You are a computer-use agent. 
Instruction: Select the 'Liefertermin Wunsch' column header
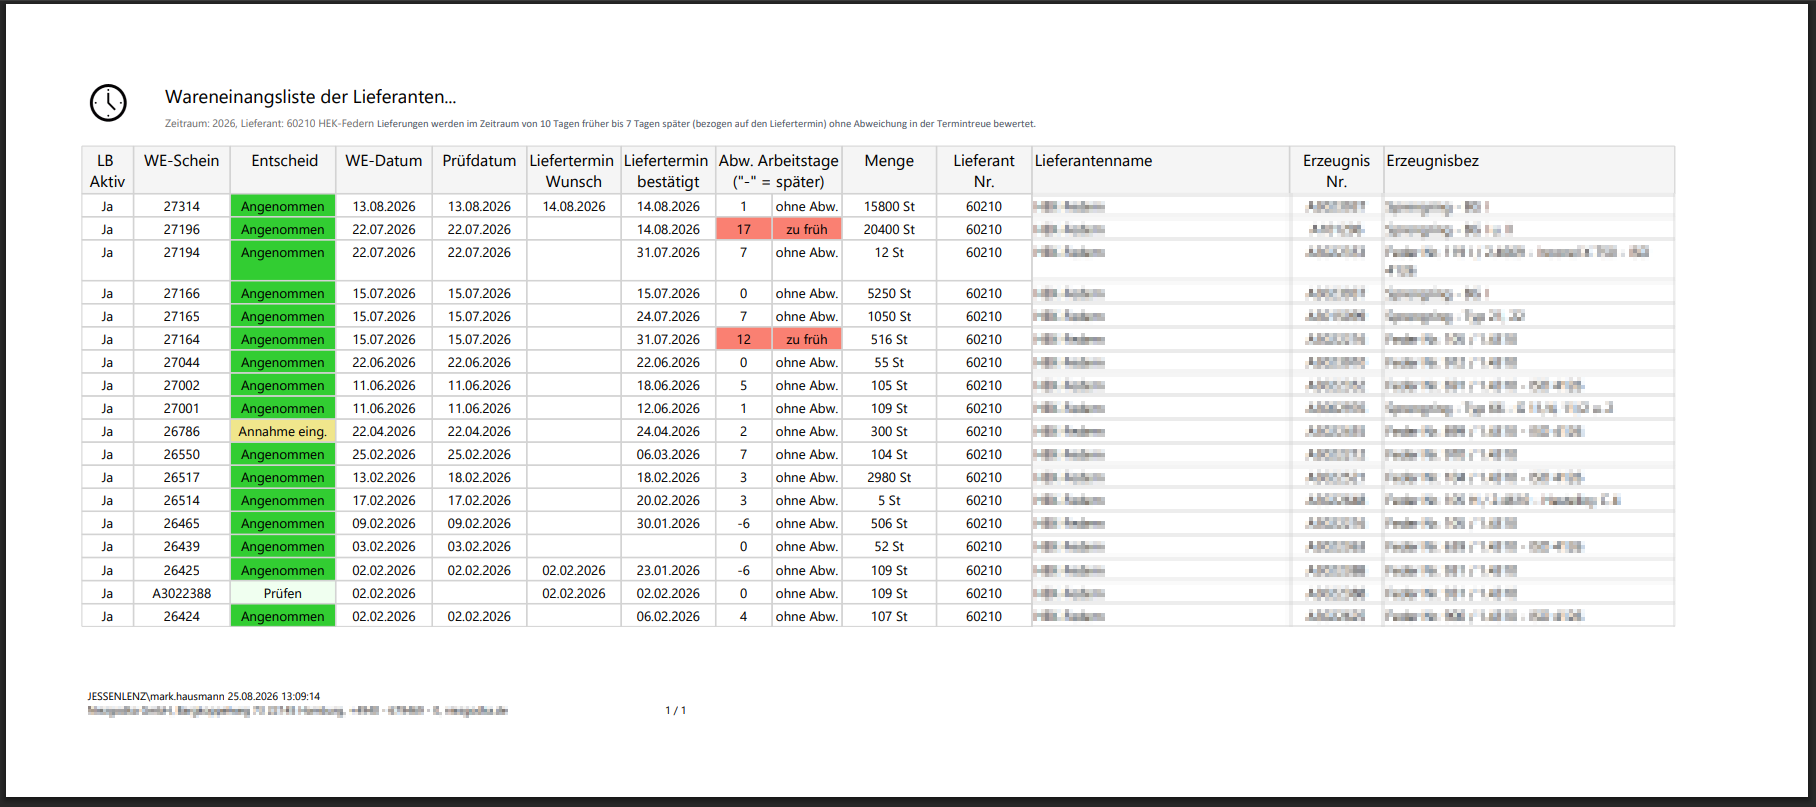click(573, 171)
